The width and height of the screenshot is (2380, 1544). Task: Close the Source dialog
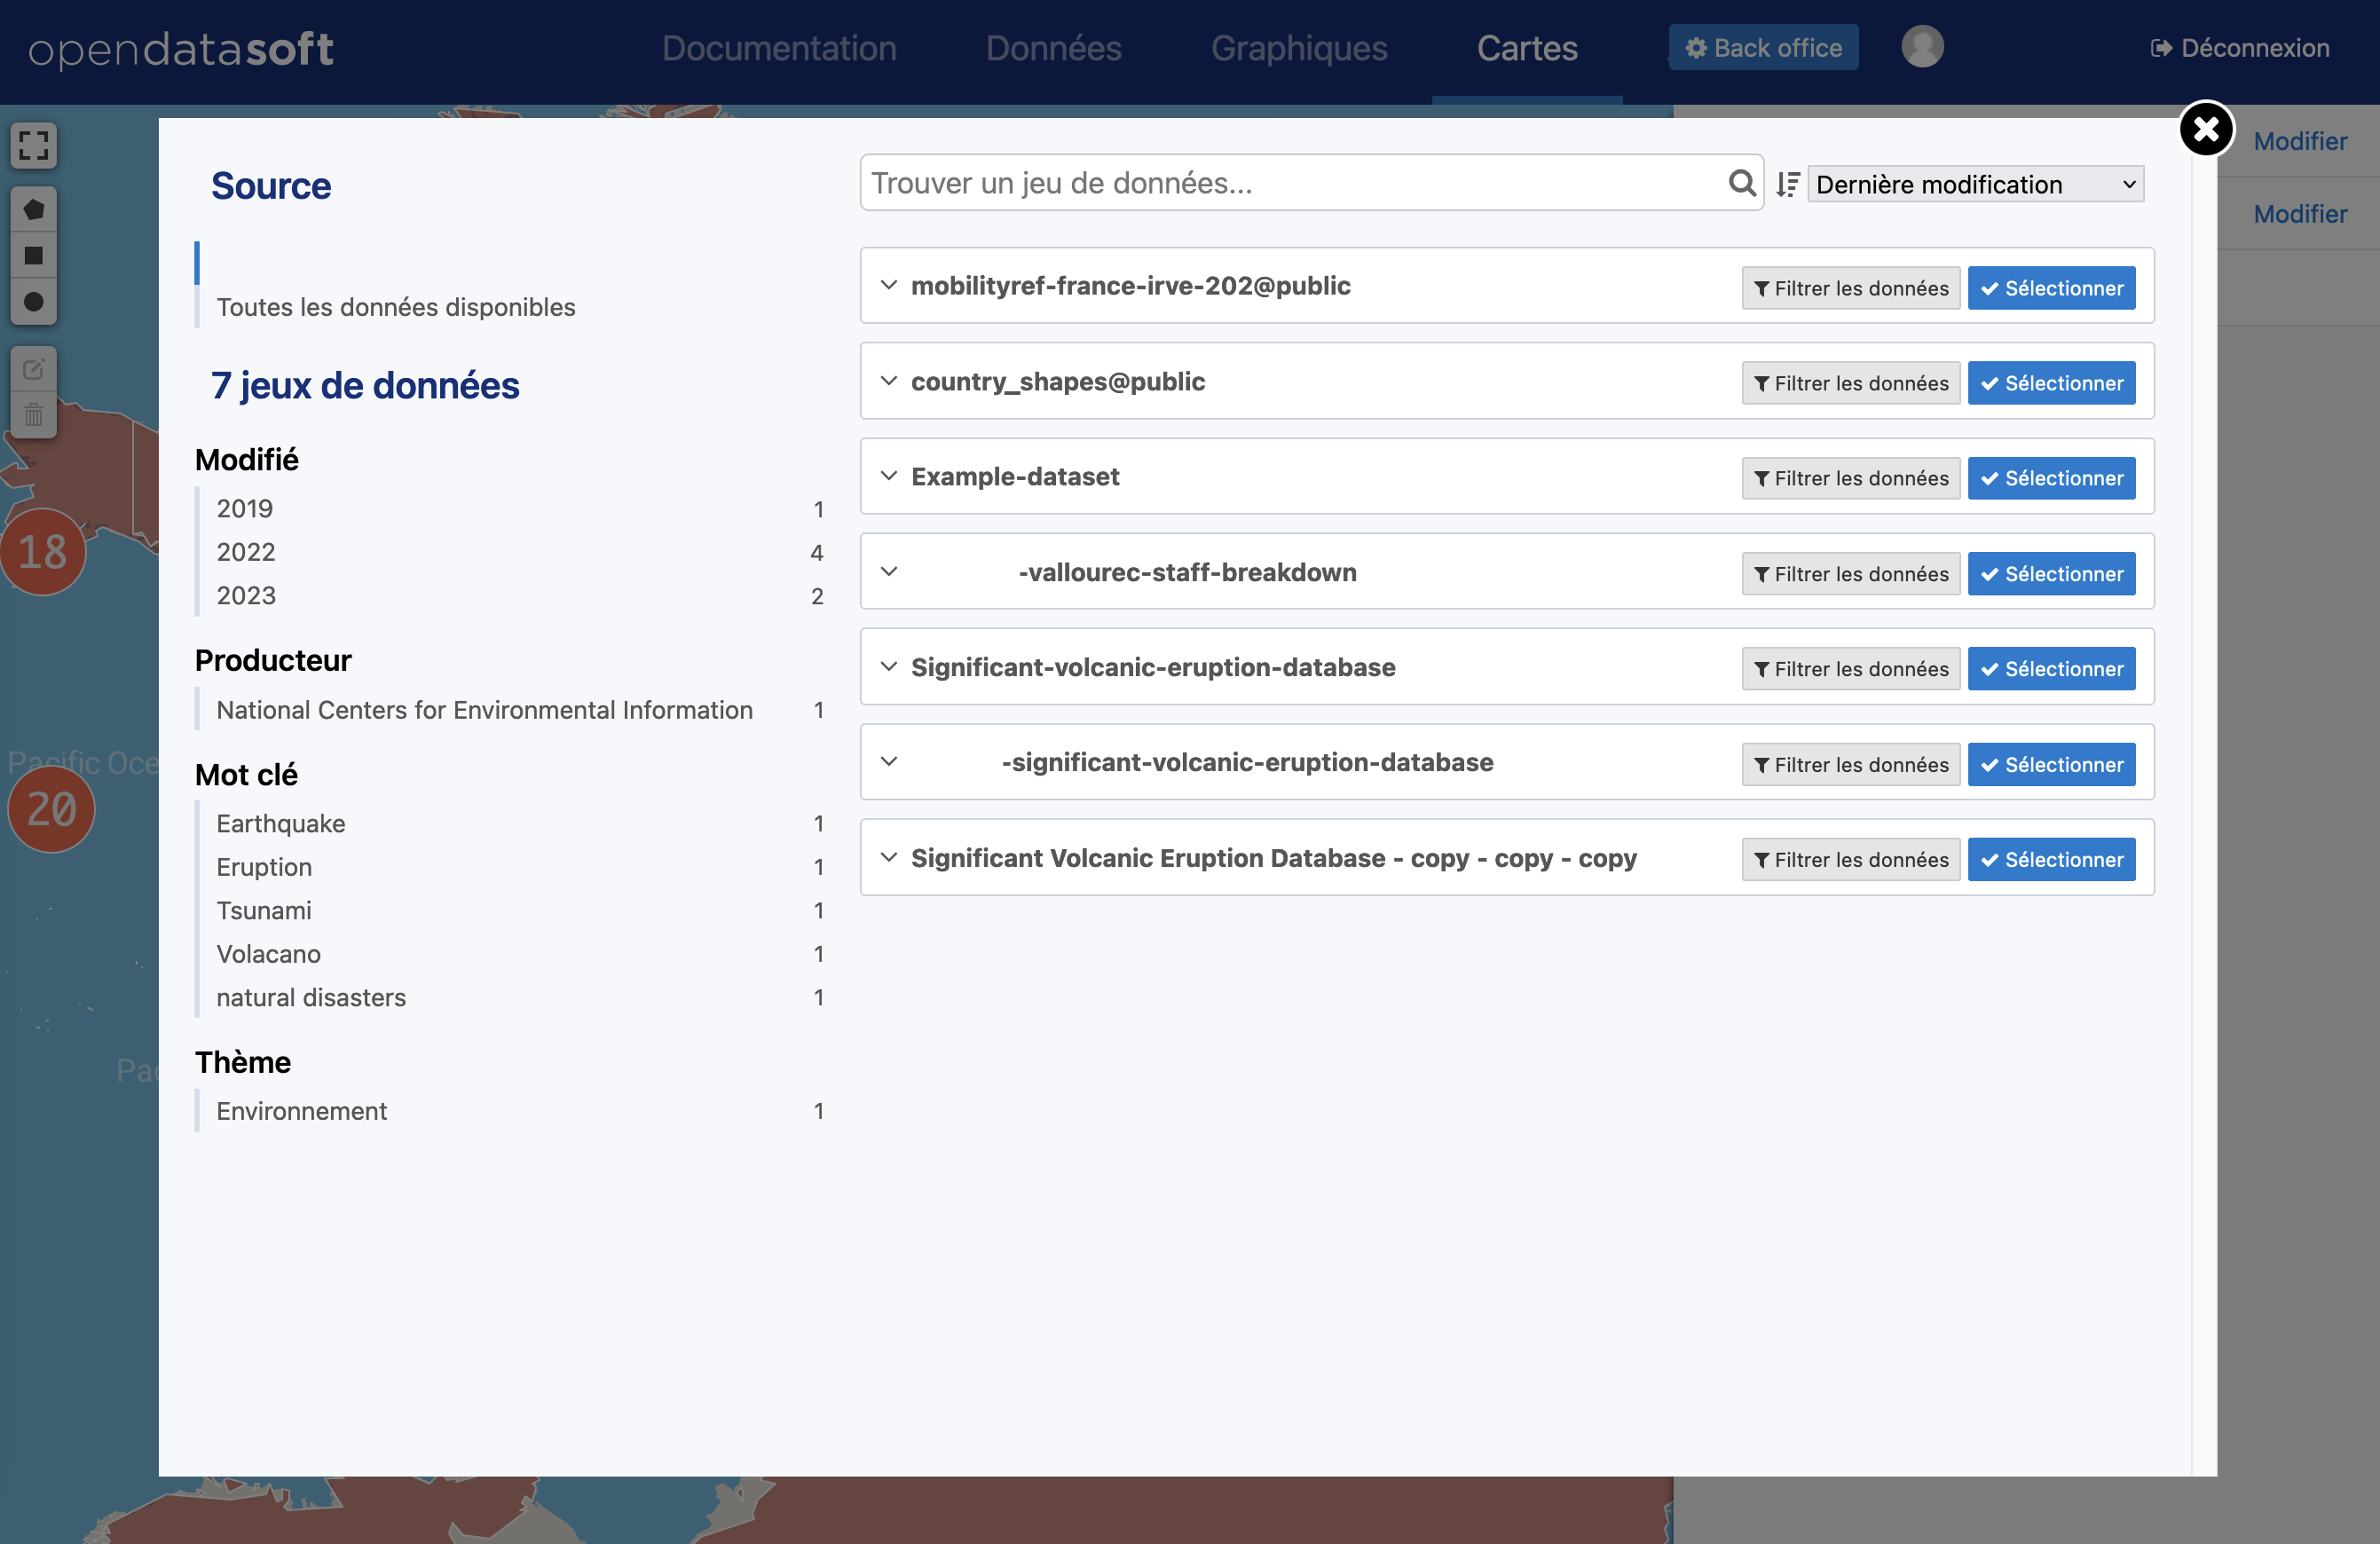point(2205,129)
